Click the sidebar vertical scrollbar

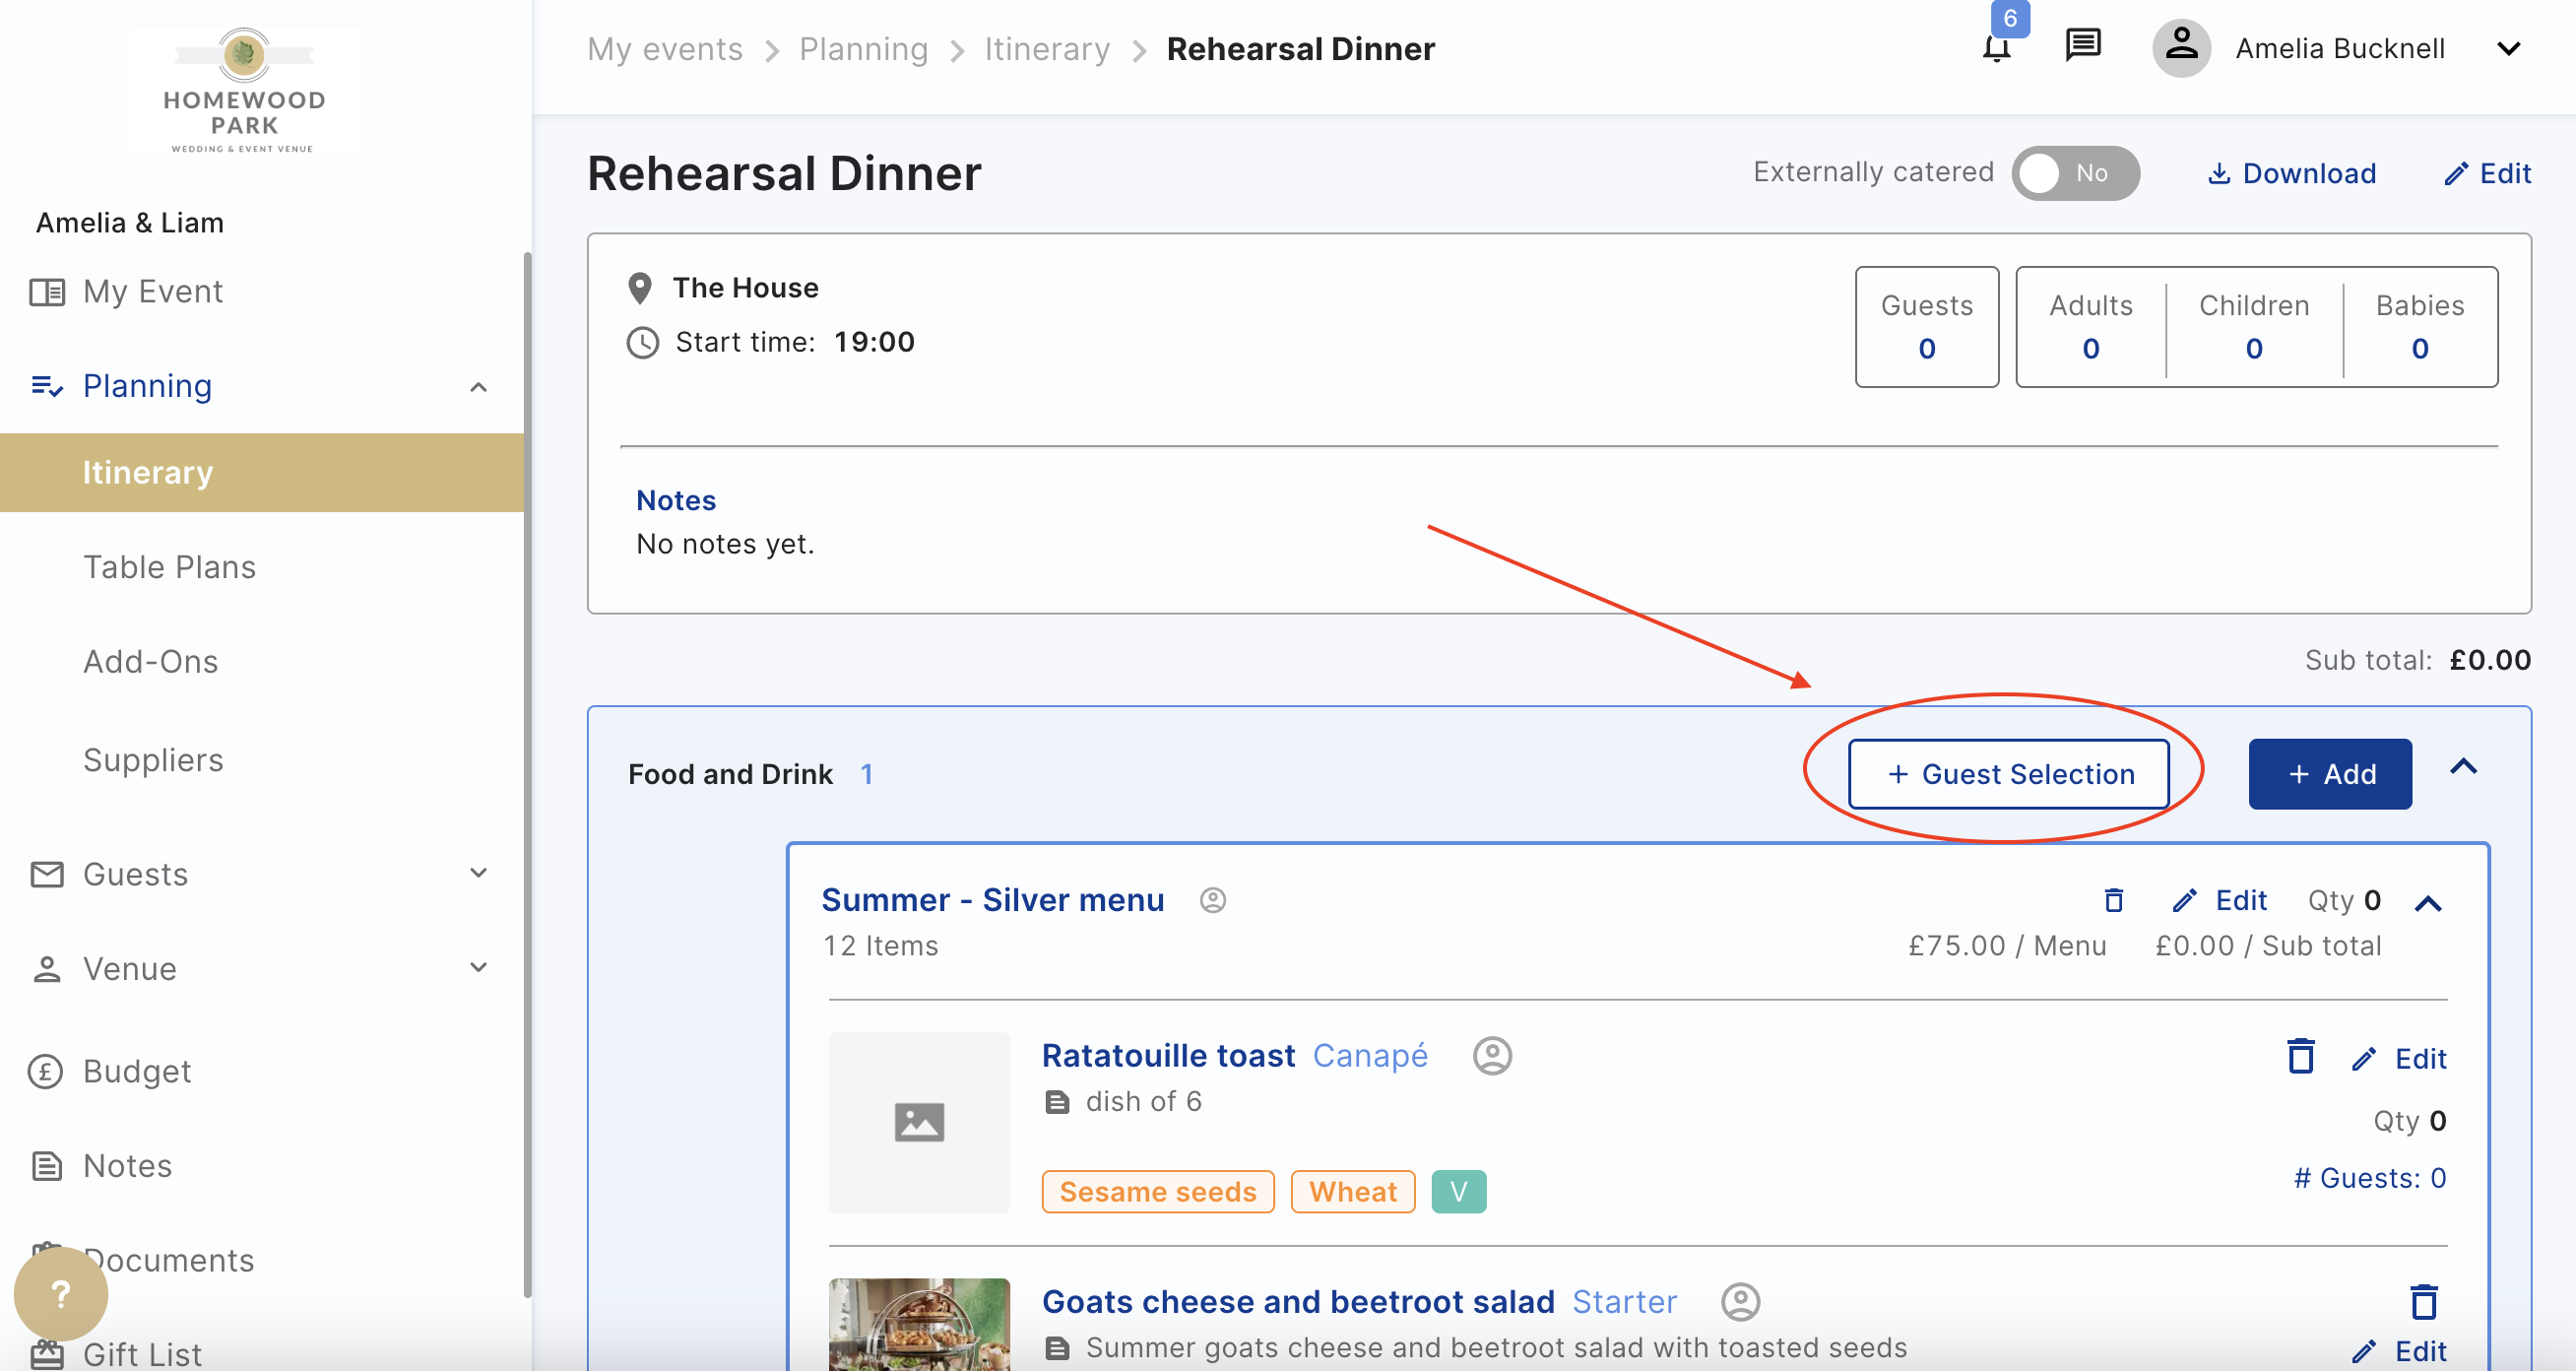[527, 774]
